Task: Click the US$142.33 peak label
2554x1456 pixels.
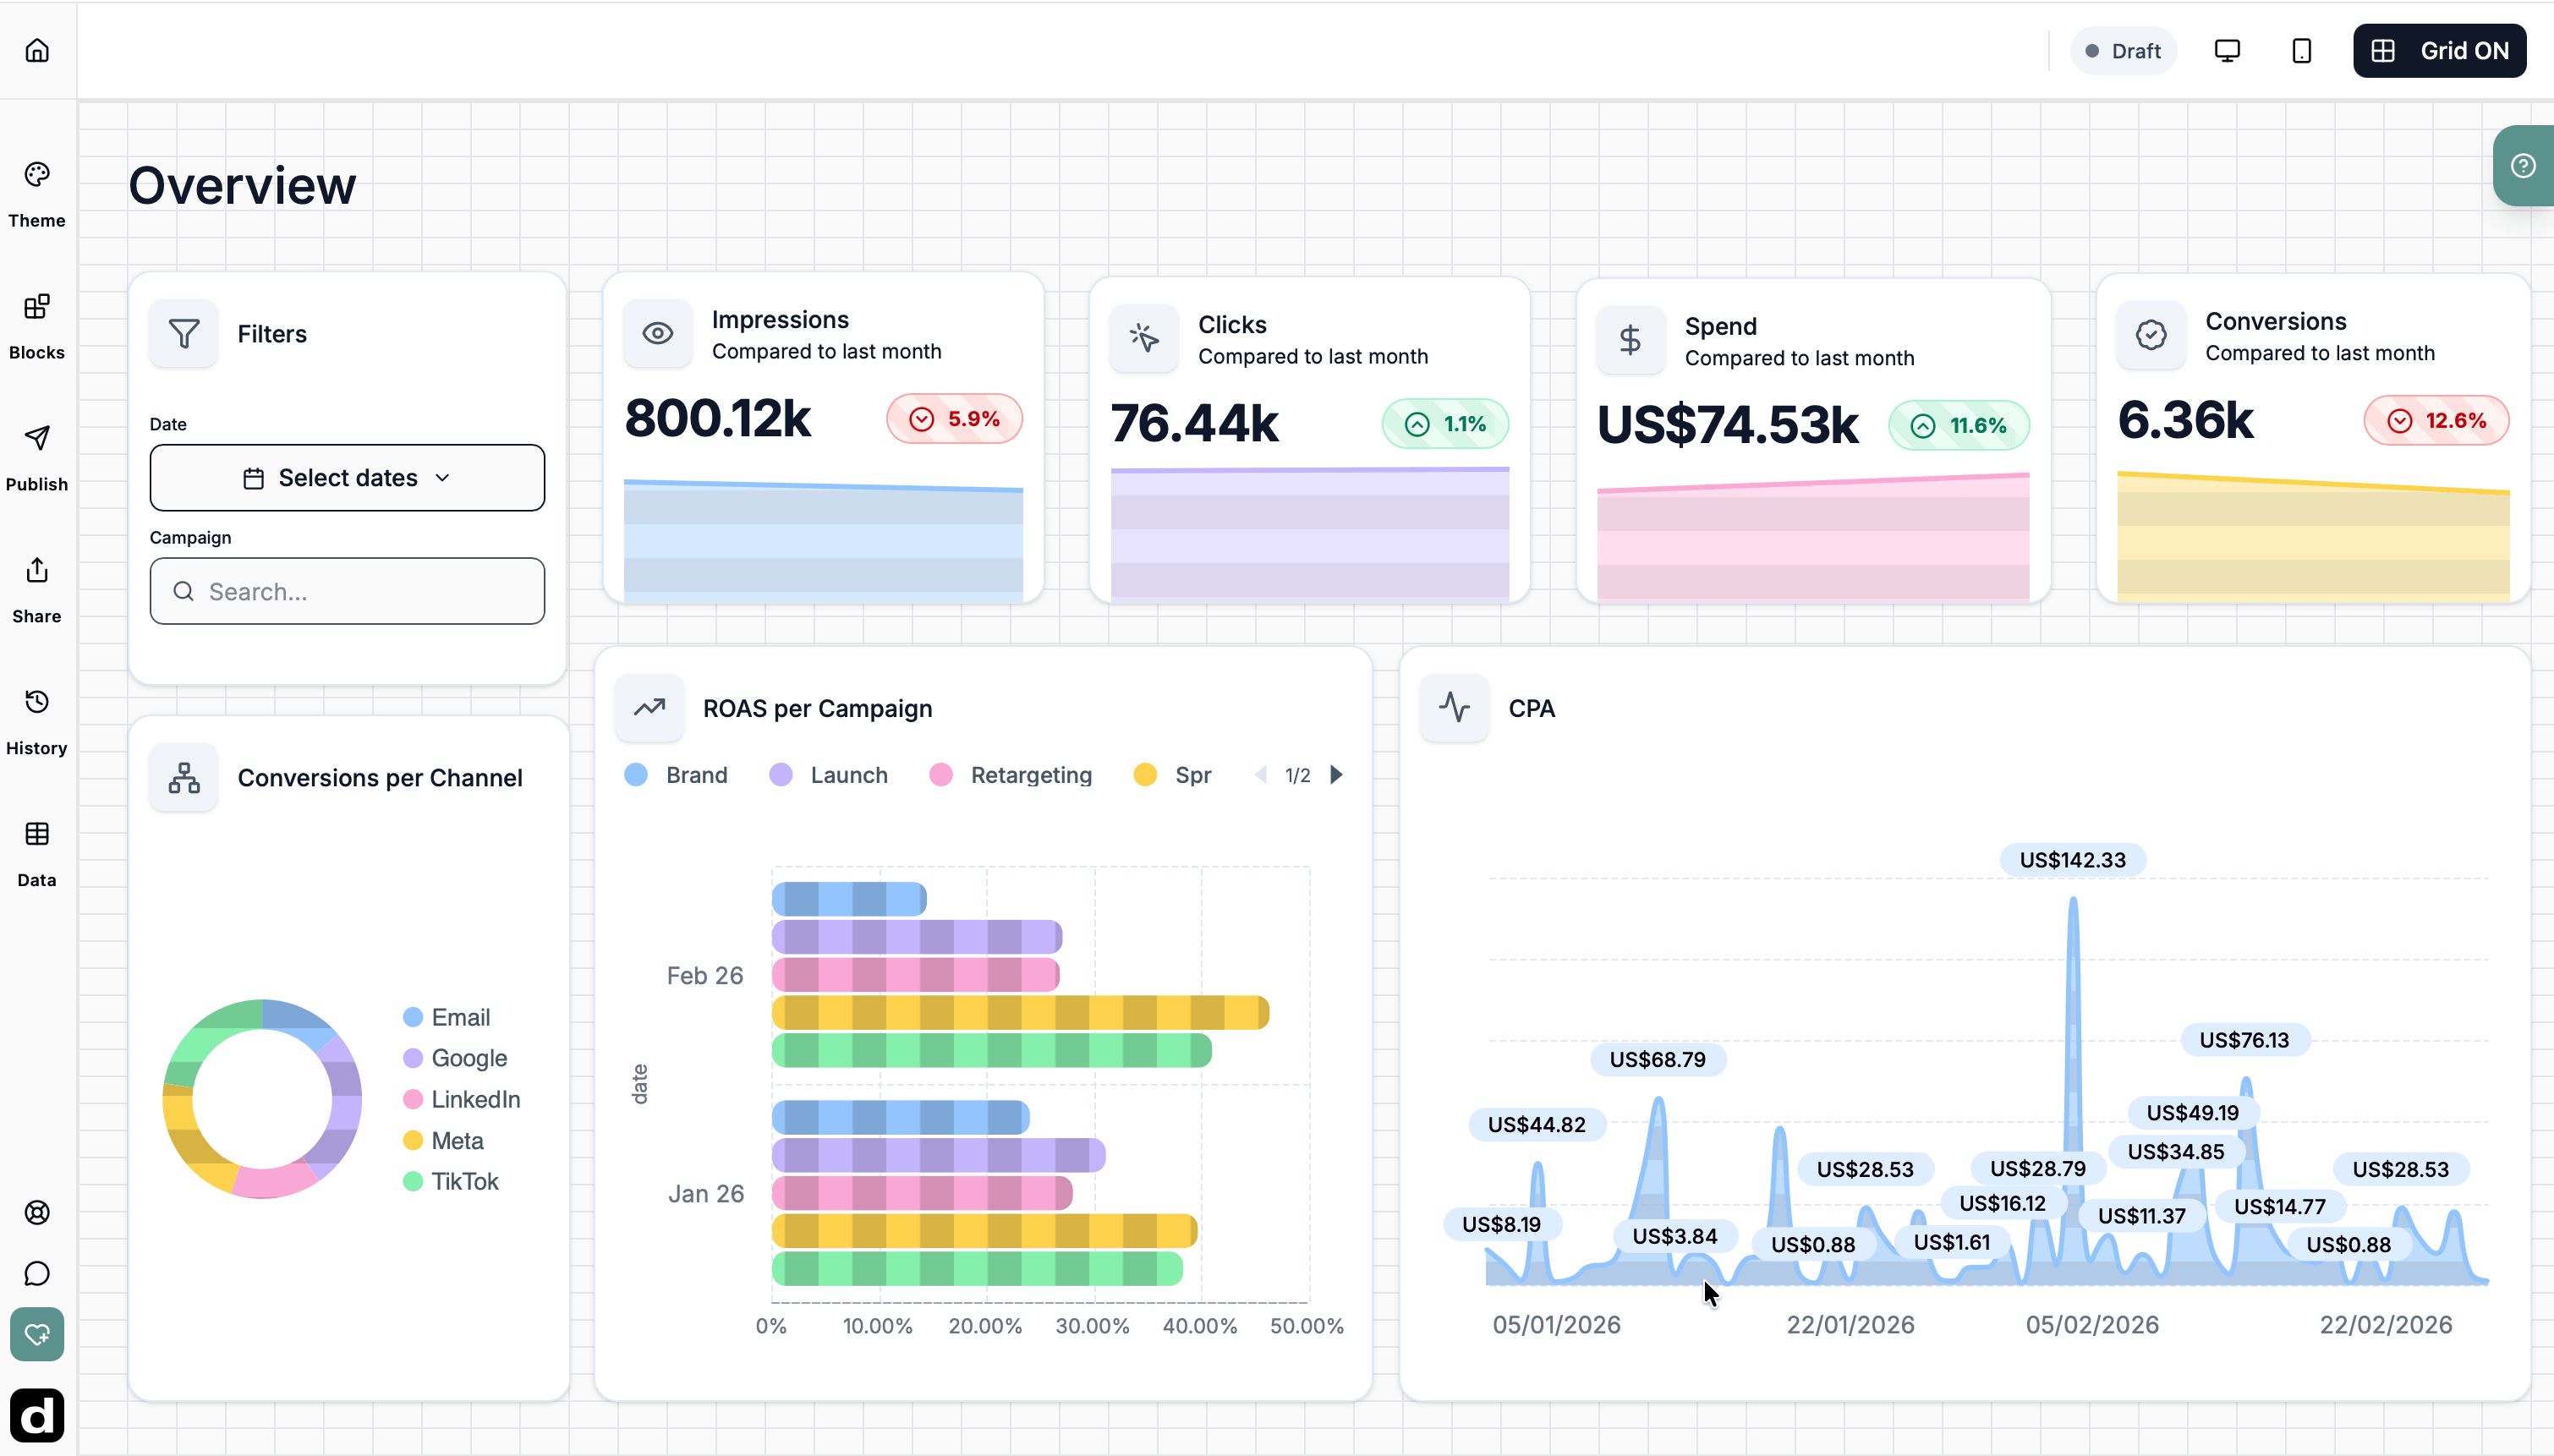Action: pos(2072,860)
